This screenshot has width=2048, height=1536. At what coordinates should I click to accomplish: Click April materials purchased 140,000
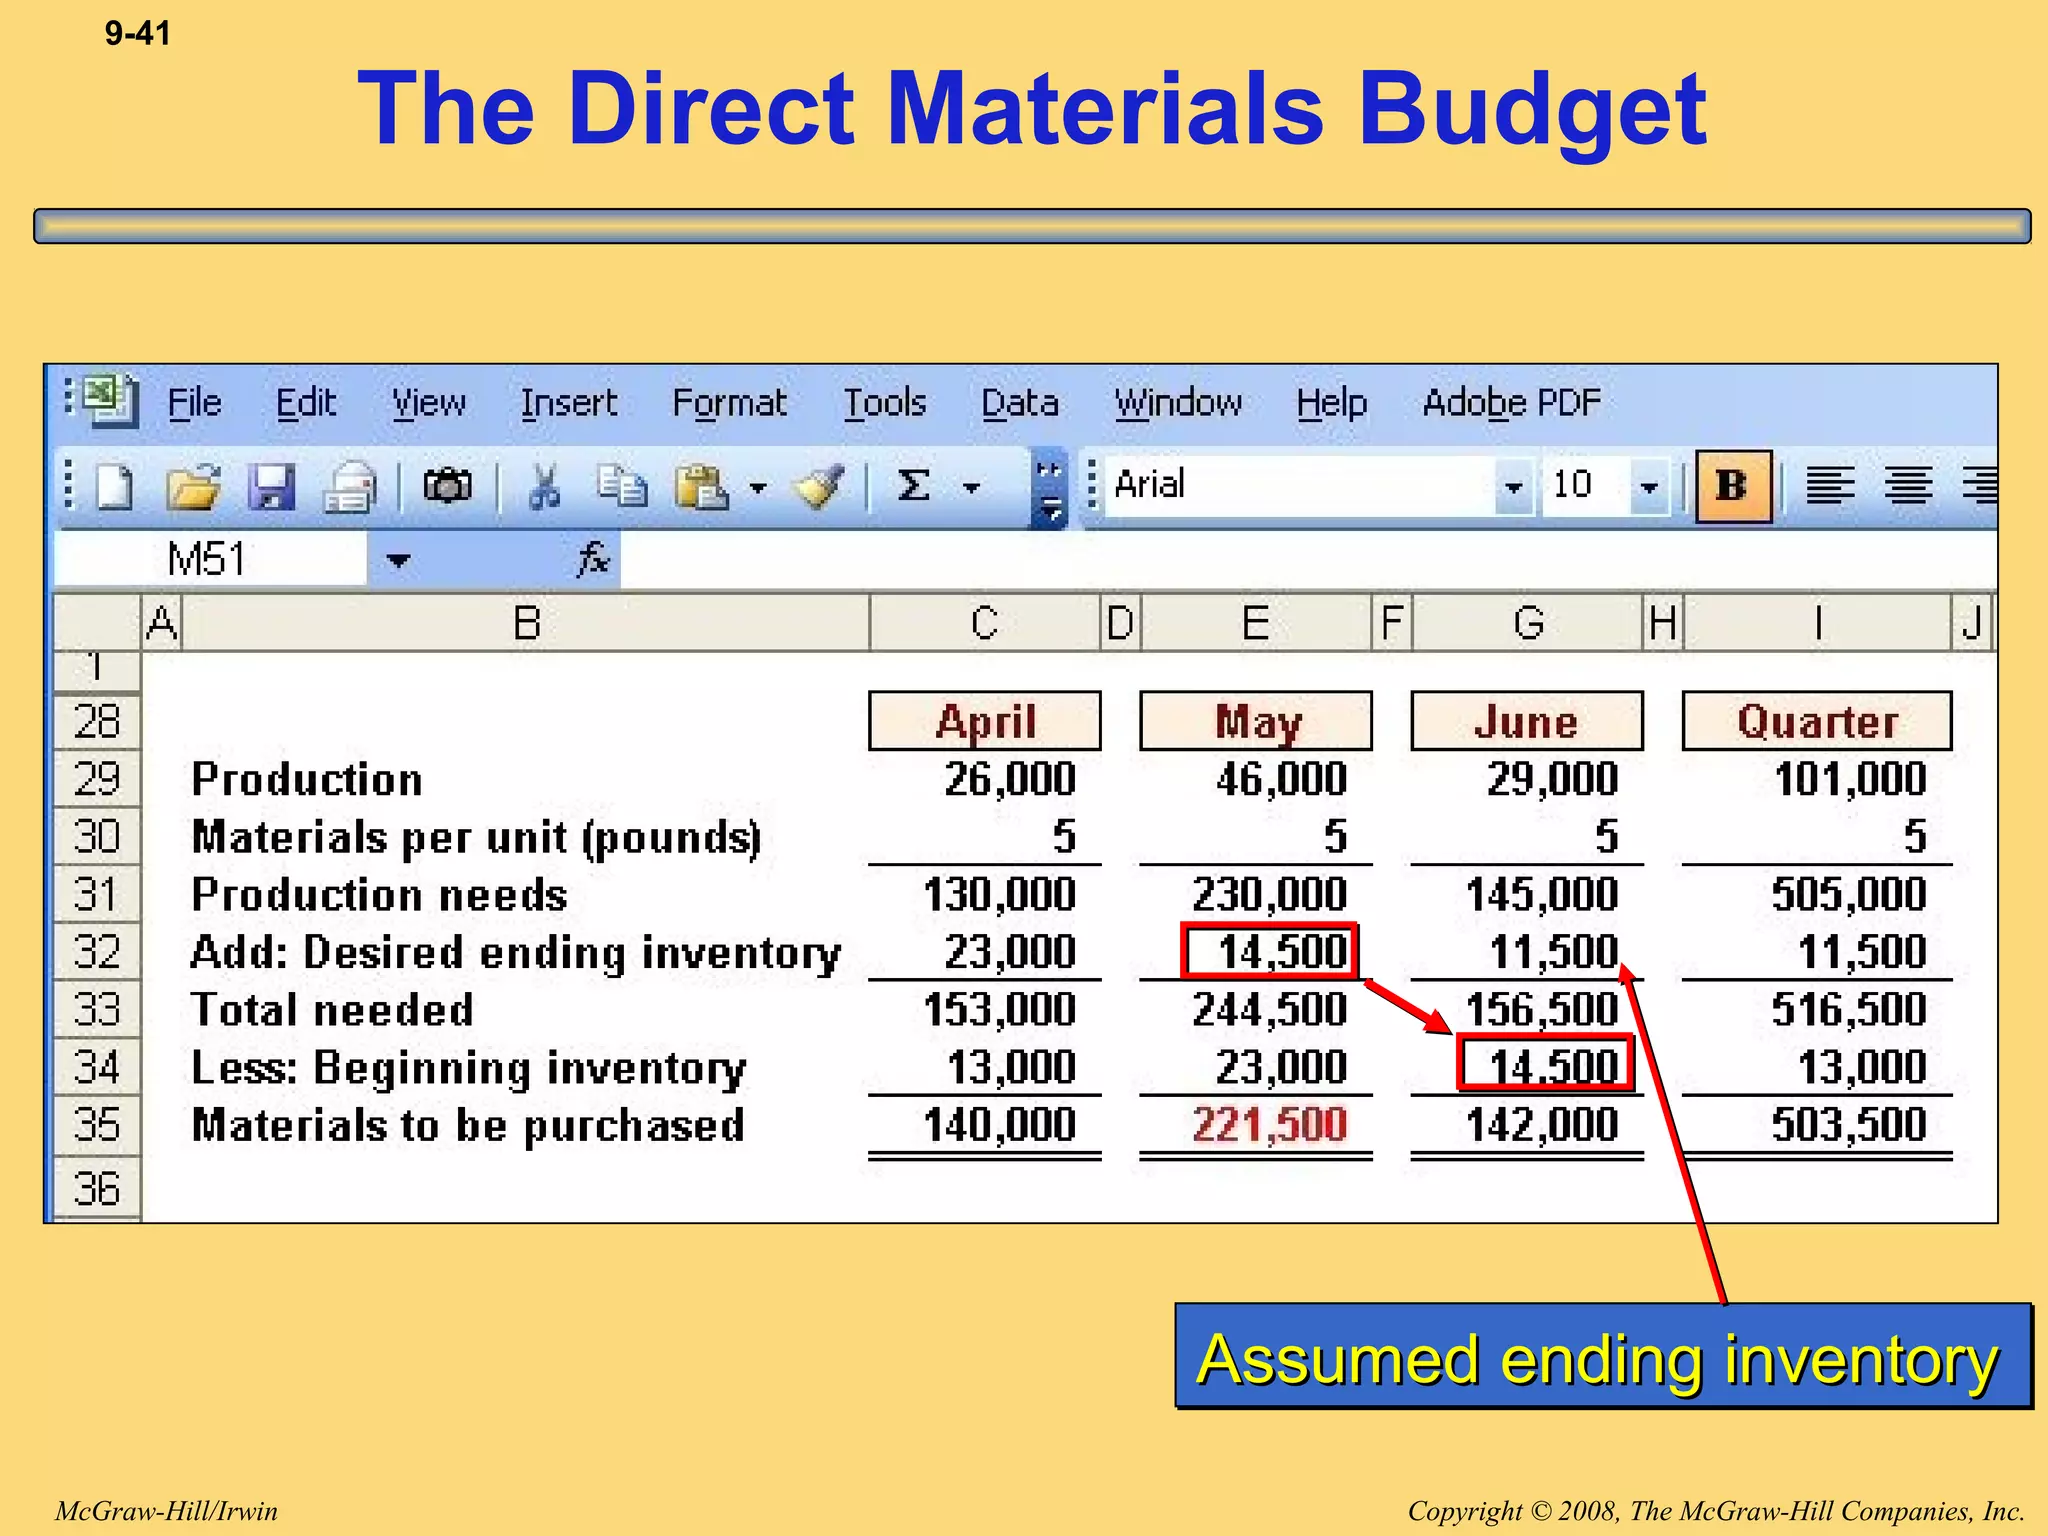click(x=999, y=1125)
